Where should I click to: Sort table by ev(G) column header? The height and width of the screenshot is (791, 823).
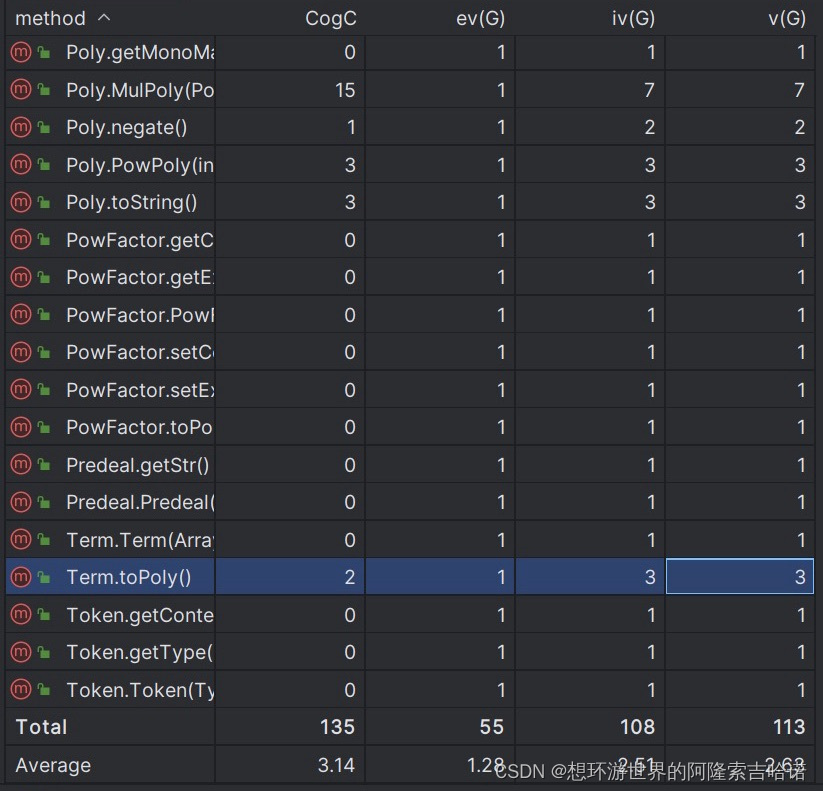coord(480,18)
